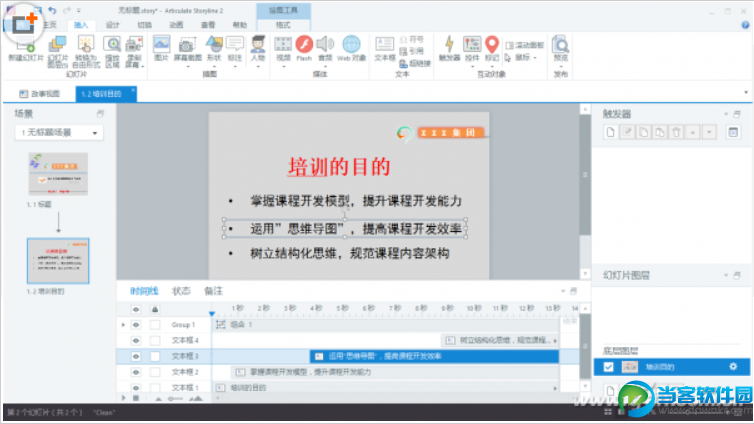The height and width of the screenshot is (424, 754).
Task: Toggle visibility eye for 文本框 2
Action: [x=136, y=373]
